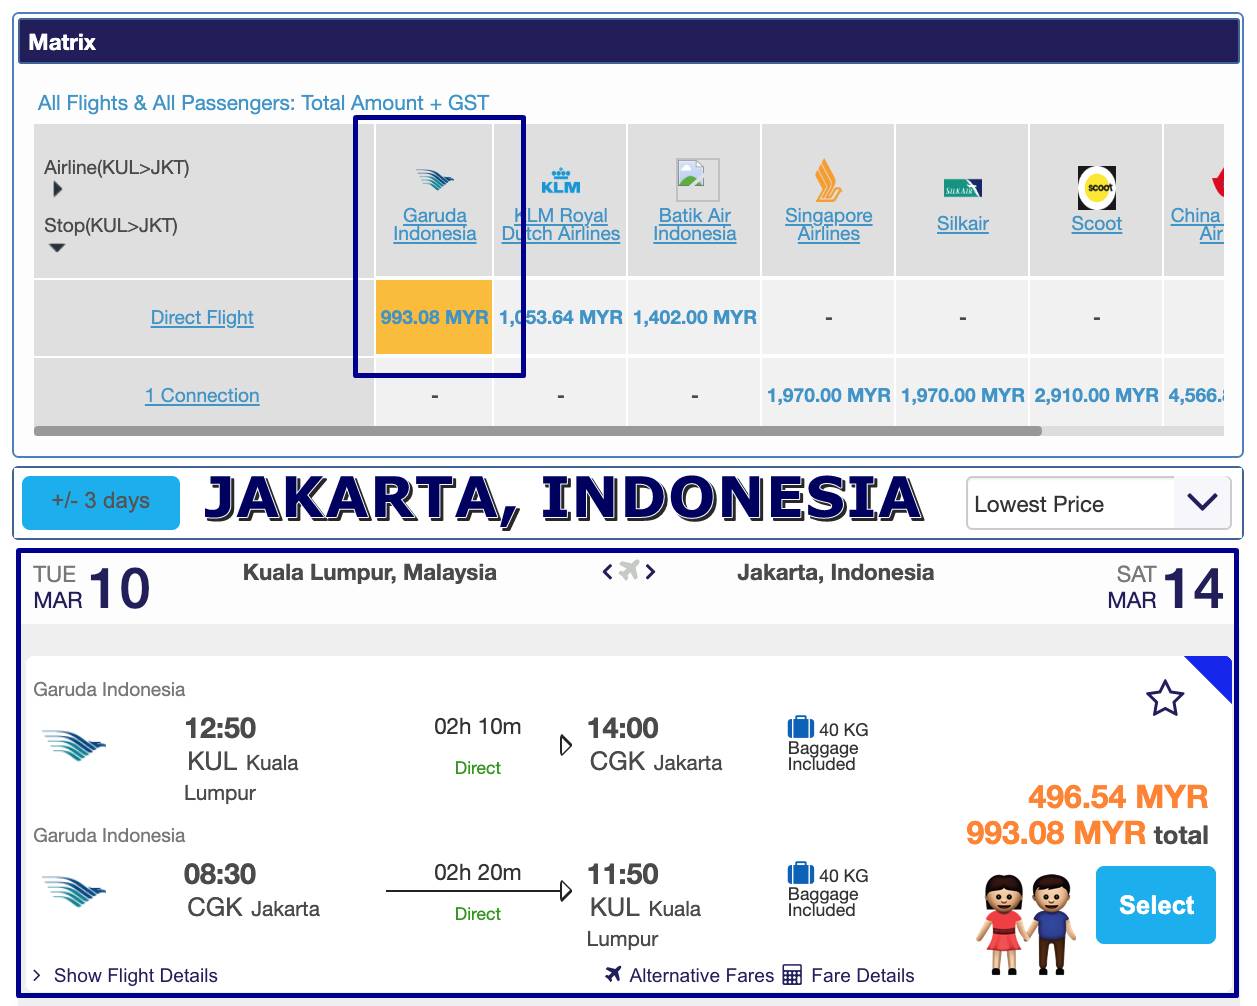
Task: Open the Singapore Airlines link
Action: click(828, 224)
